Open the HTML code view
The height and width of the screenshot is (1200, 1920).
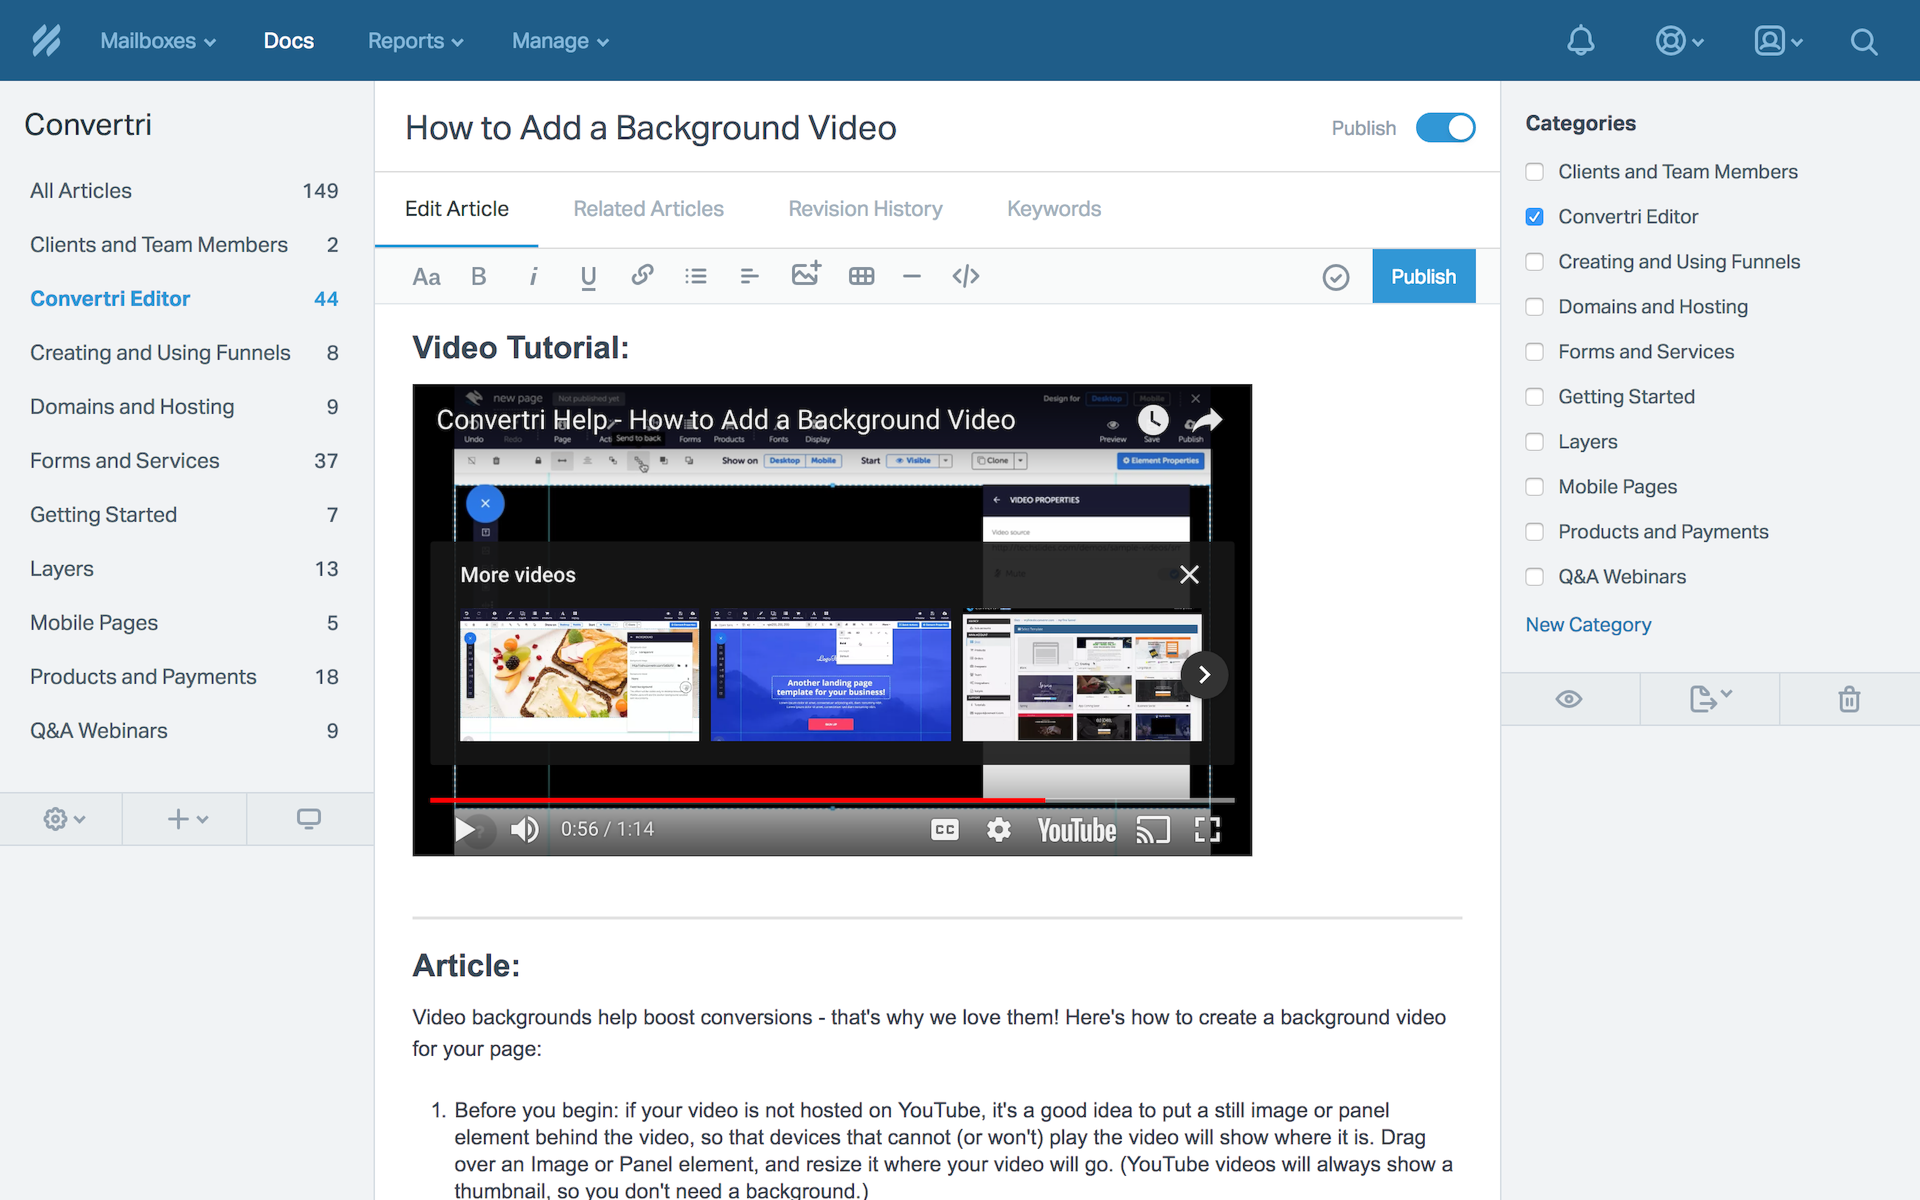(965, 276)
